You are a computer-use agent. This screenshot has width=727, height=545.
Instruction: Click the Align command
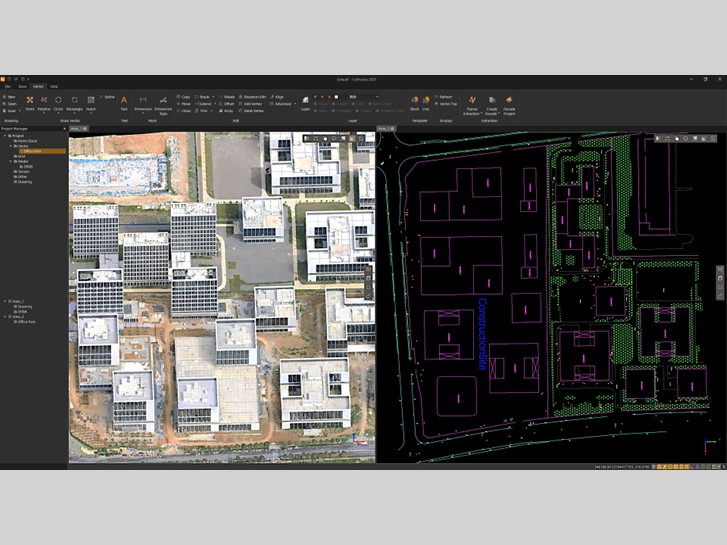coord(277,97)
